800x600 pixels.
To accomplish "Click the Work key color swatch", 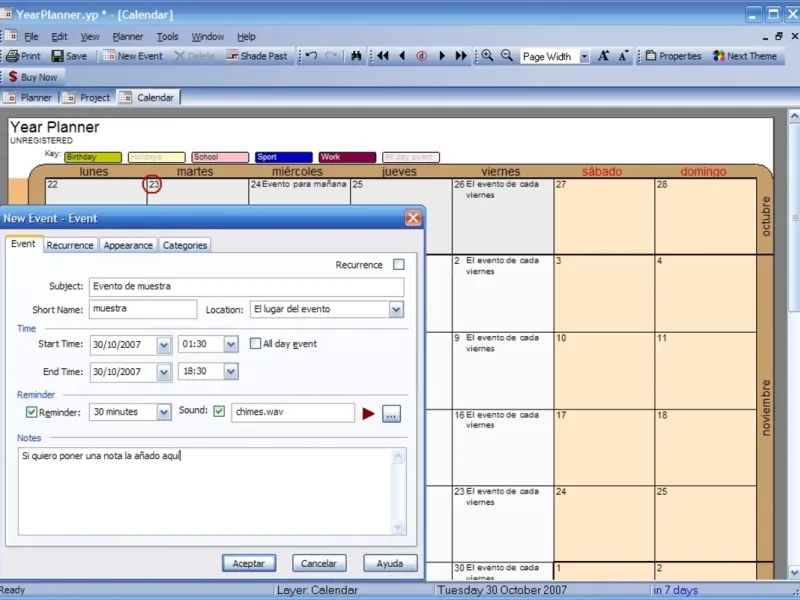I will pos(347,157).
